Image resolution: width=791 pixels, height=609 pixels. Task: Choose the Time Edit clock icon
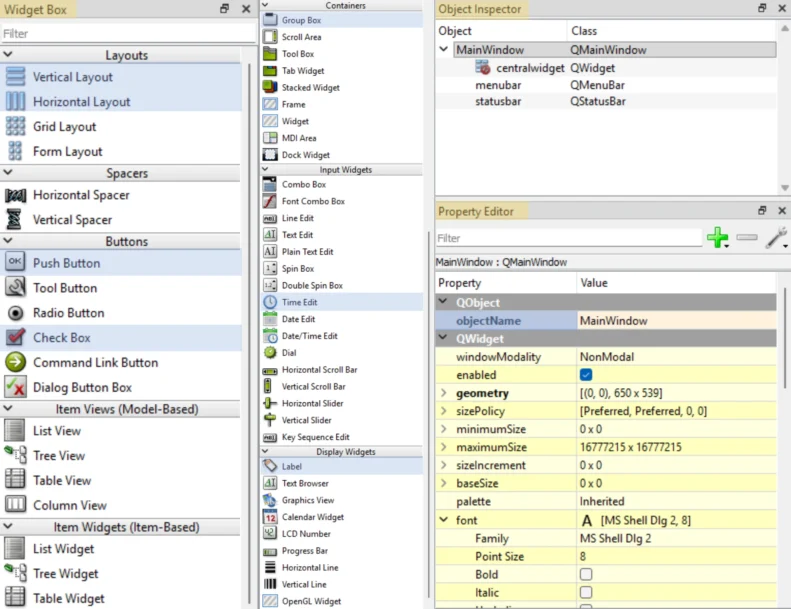tap(270, 302)
